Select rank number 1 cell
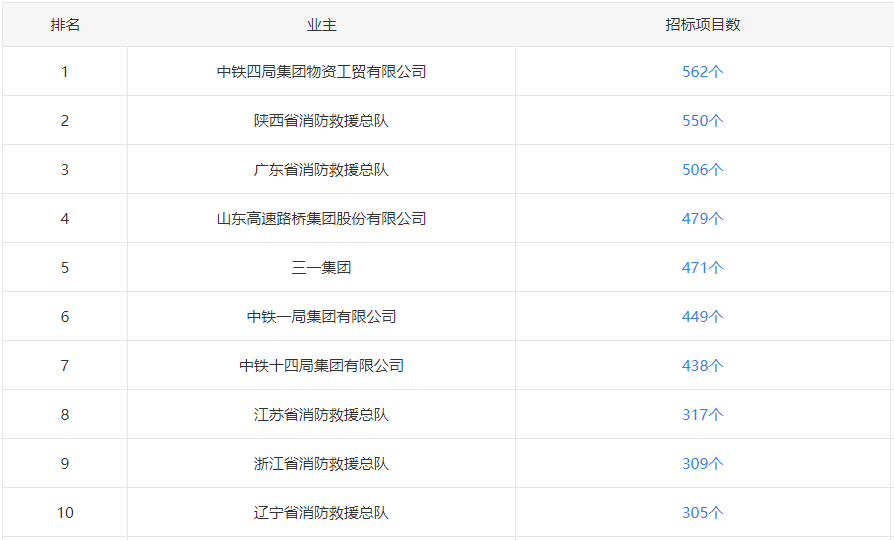 pyautogui.click(x=65, y=72)
